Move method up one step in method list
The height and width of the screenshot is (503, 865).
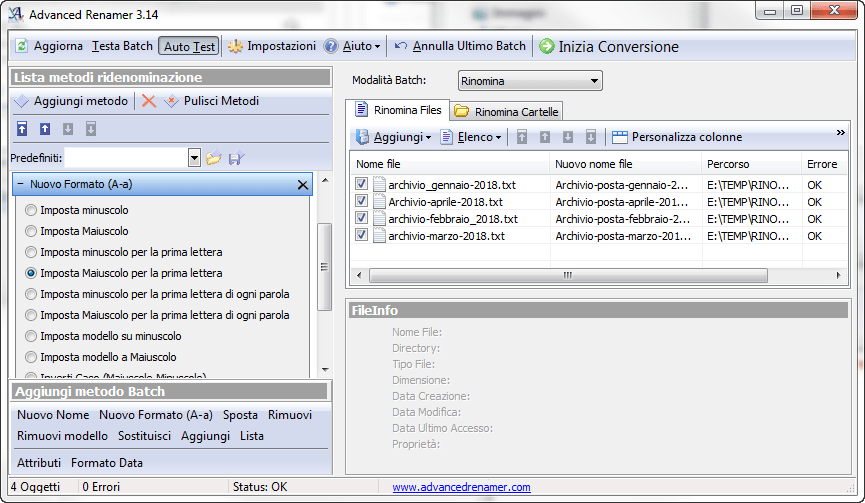45,129
